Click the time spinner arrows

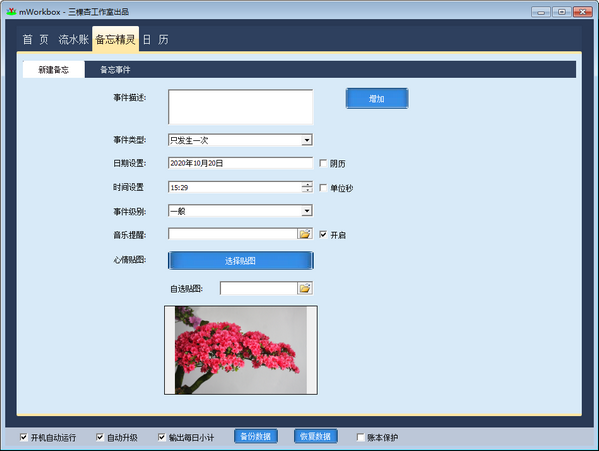pyautogui.click(x=307, y=187)
